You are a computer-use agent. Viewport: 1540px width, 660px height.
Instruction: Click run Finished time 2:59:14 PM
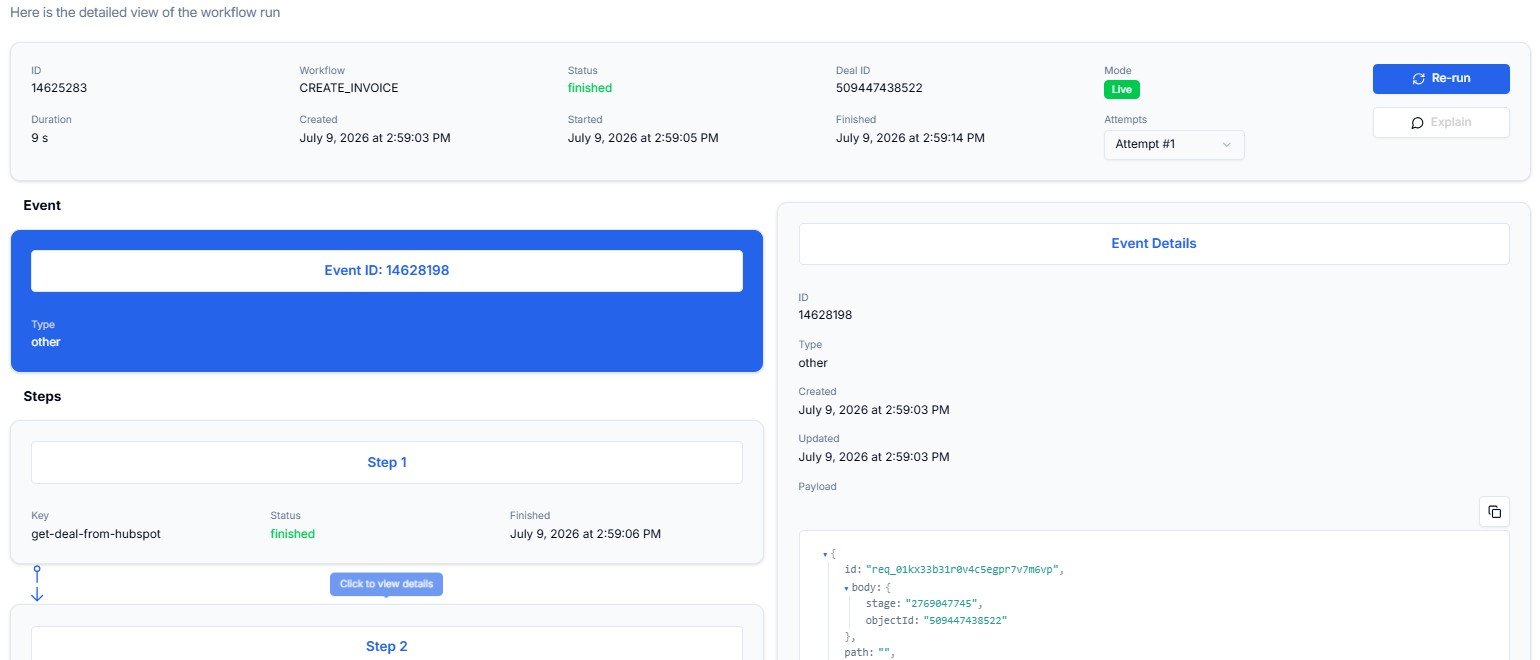[x=910, y=138]
